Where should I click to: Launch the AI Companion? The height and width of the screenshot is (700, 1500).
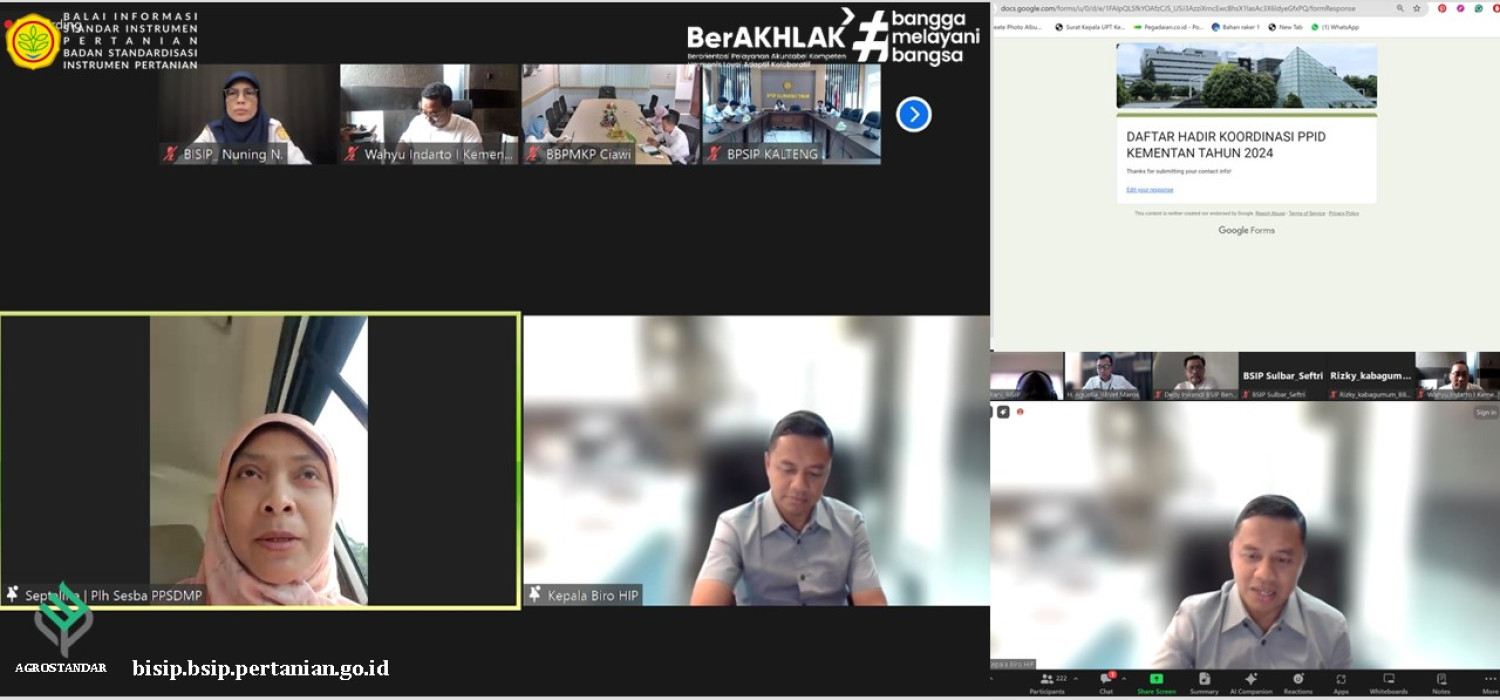click(1250, 680)
